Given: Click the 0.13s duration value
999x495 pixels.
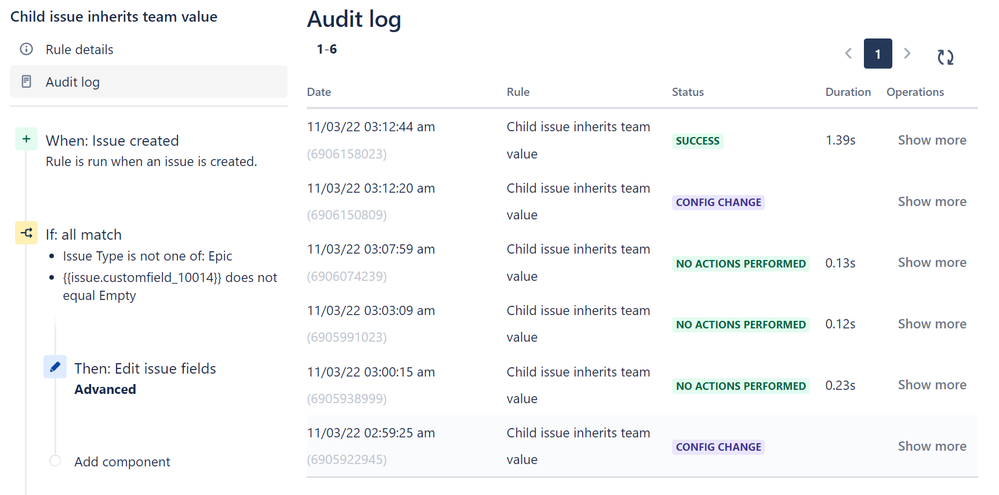Looking at the screenshot, I should coord(840,262).
